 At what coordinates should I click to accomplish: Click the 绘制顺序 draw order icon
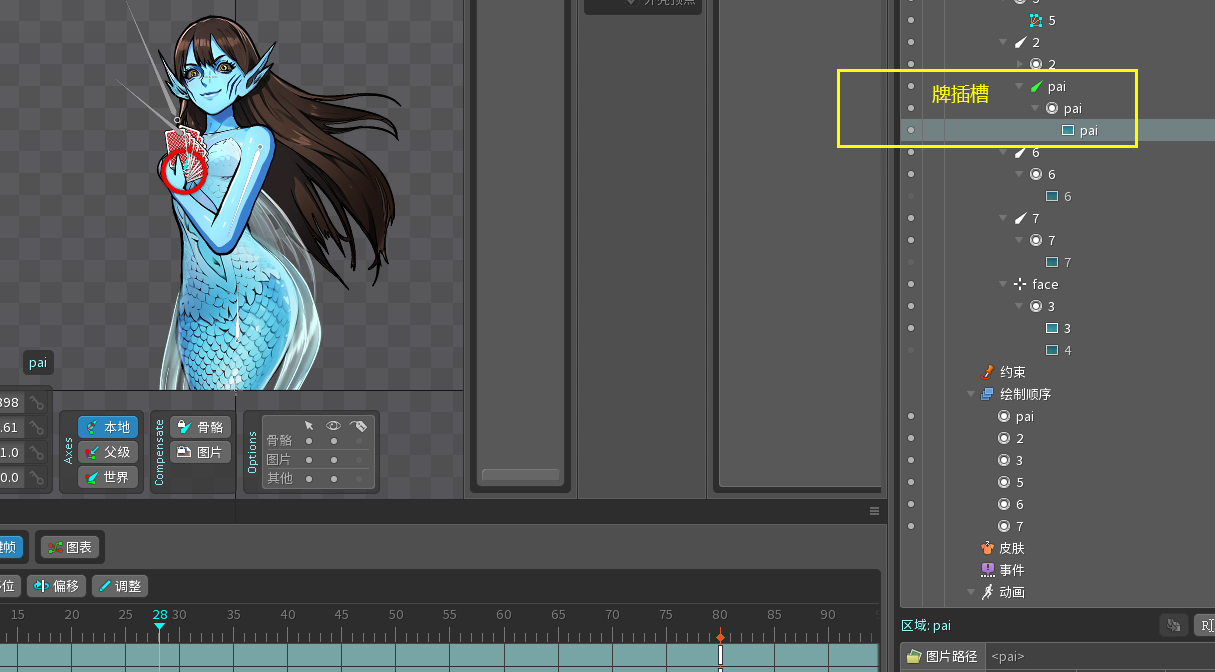coord(988,394)
